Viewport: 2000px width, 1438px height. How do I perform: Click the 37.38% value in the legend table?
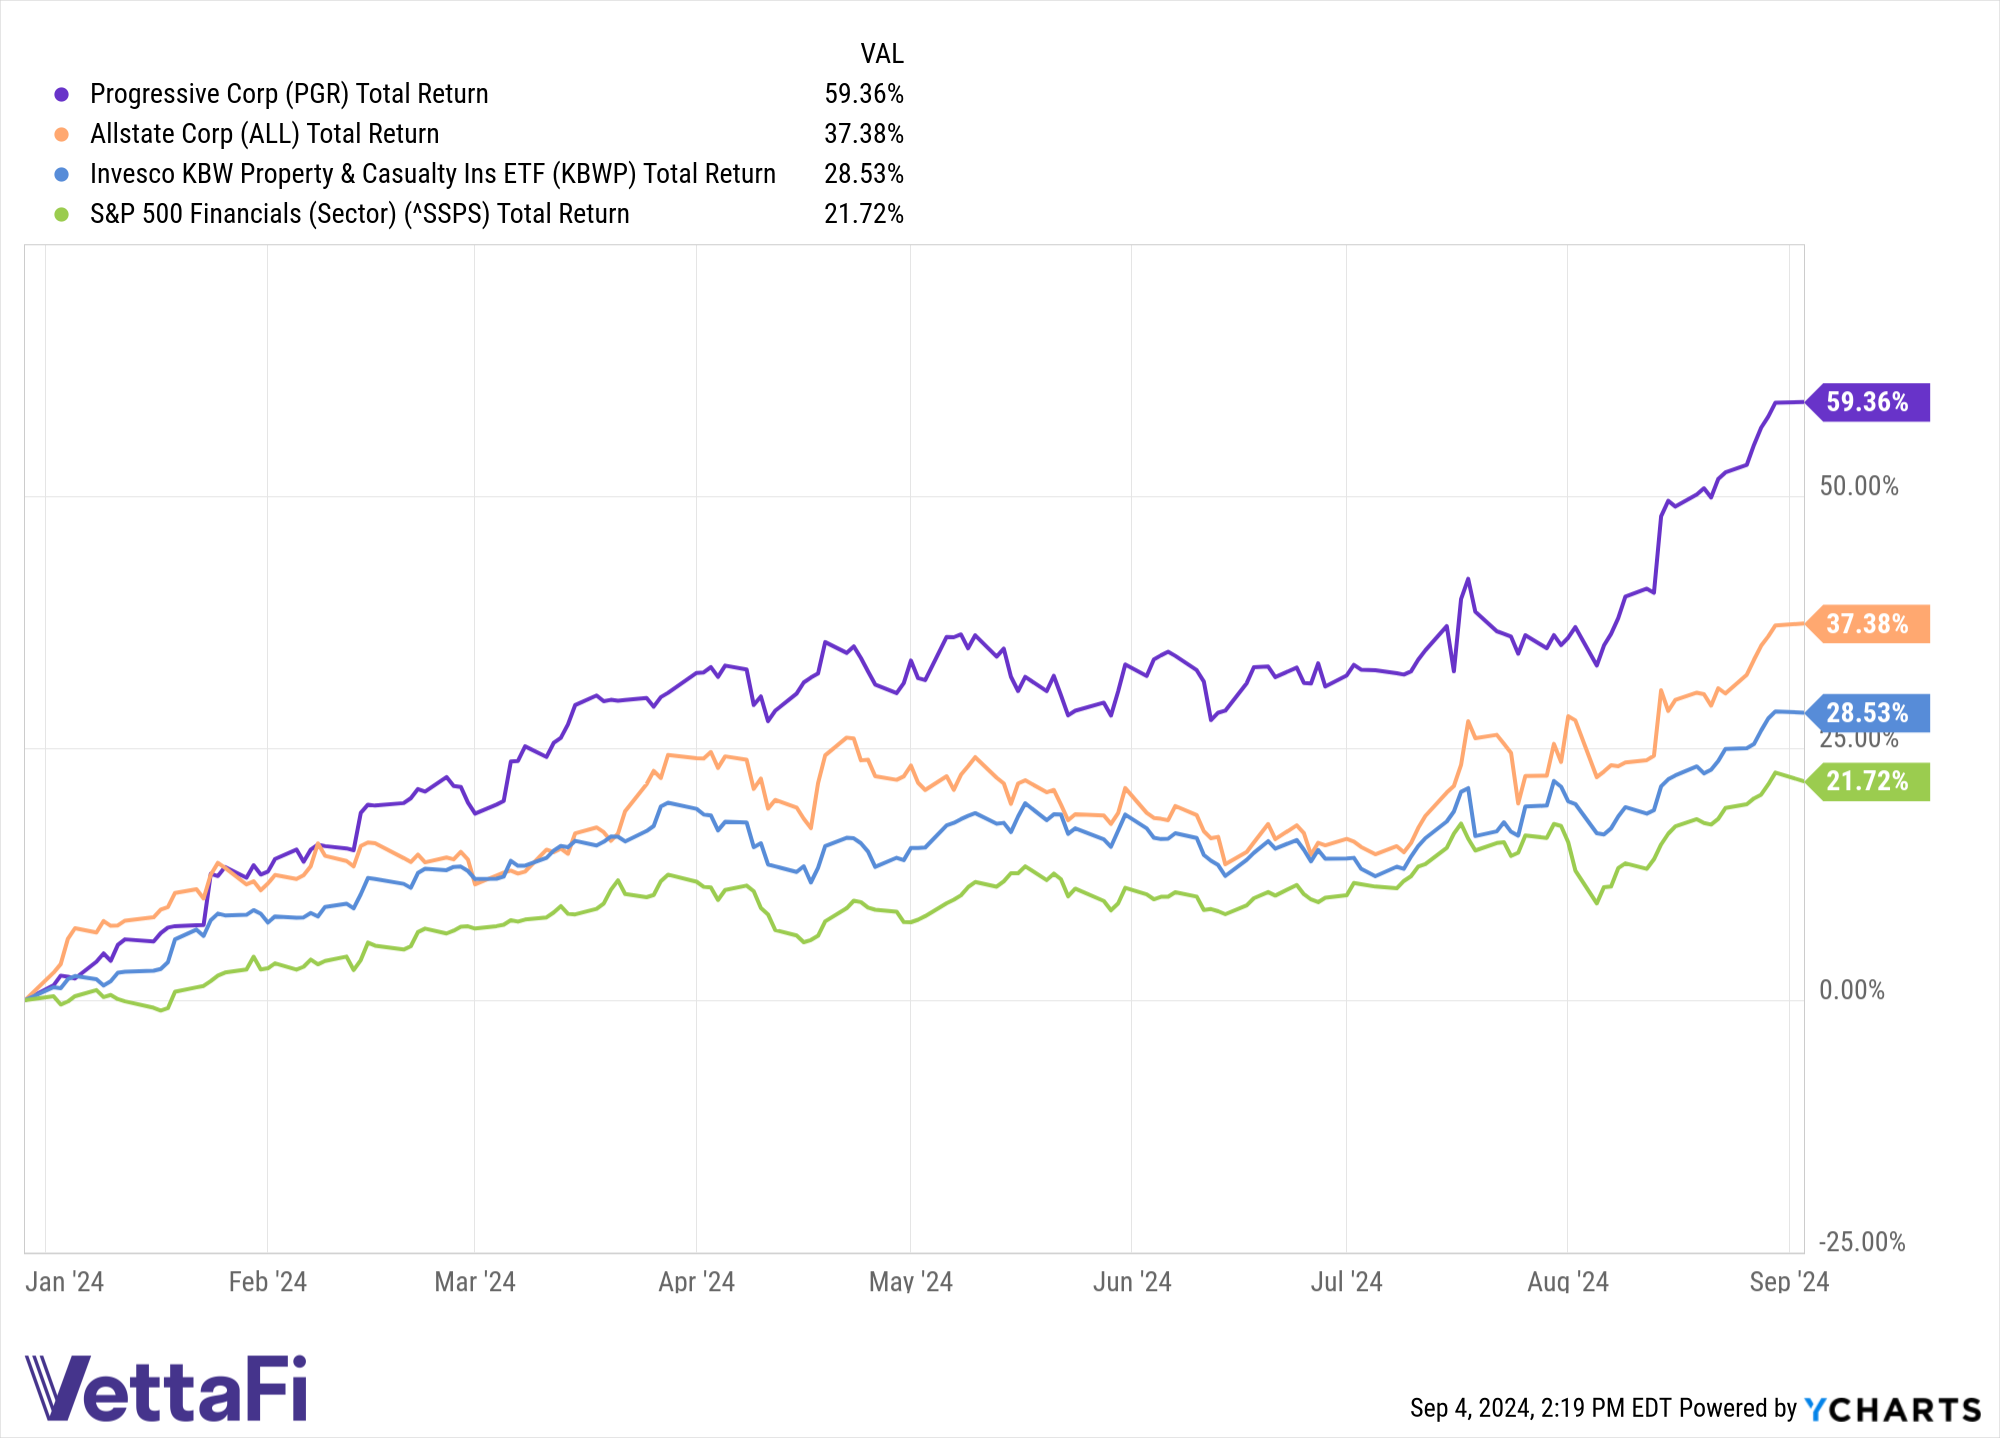point(864,134)
